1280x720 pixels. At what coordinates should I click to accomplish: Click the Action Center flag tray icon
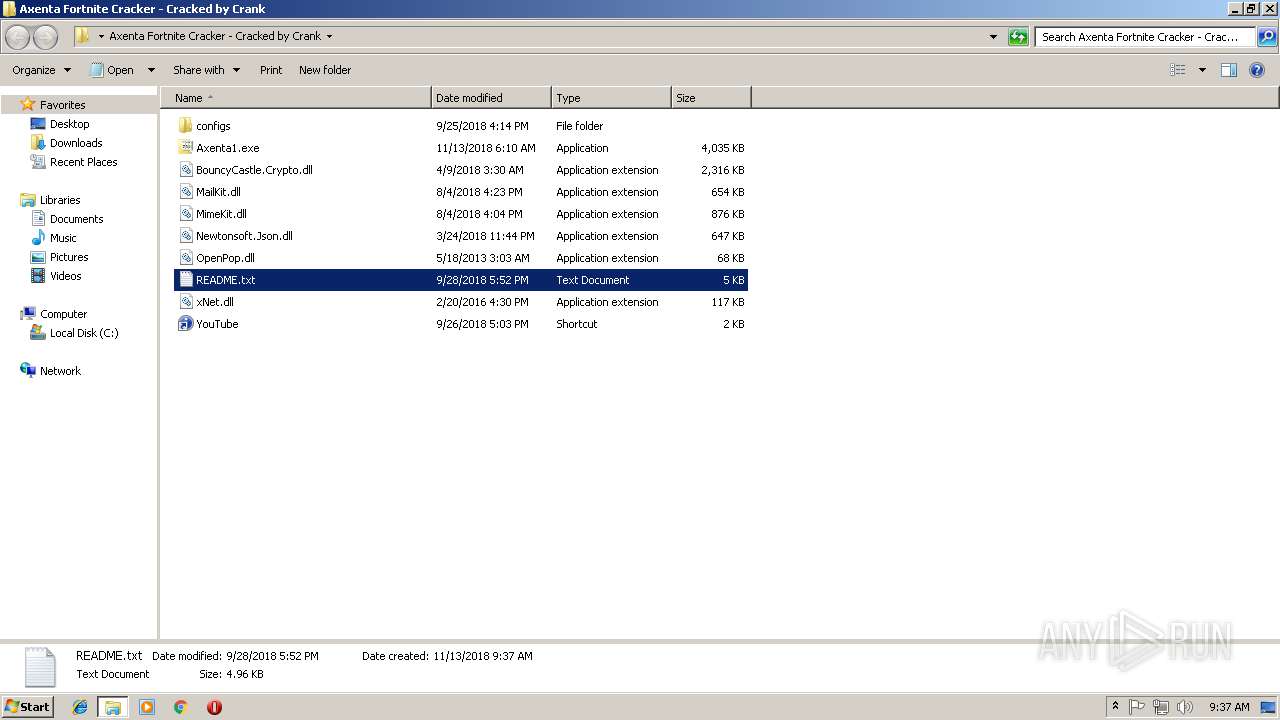coord(1137,707)
